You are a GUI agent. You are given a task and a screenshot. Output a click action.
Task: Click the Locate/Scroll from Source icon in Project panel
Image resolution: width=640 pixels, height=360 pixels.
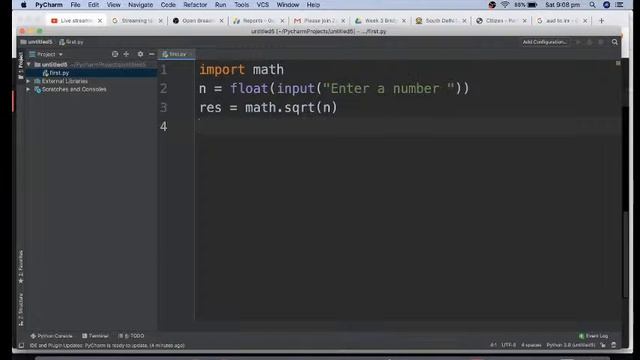tap(115, 54)
